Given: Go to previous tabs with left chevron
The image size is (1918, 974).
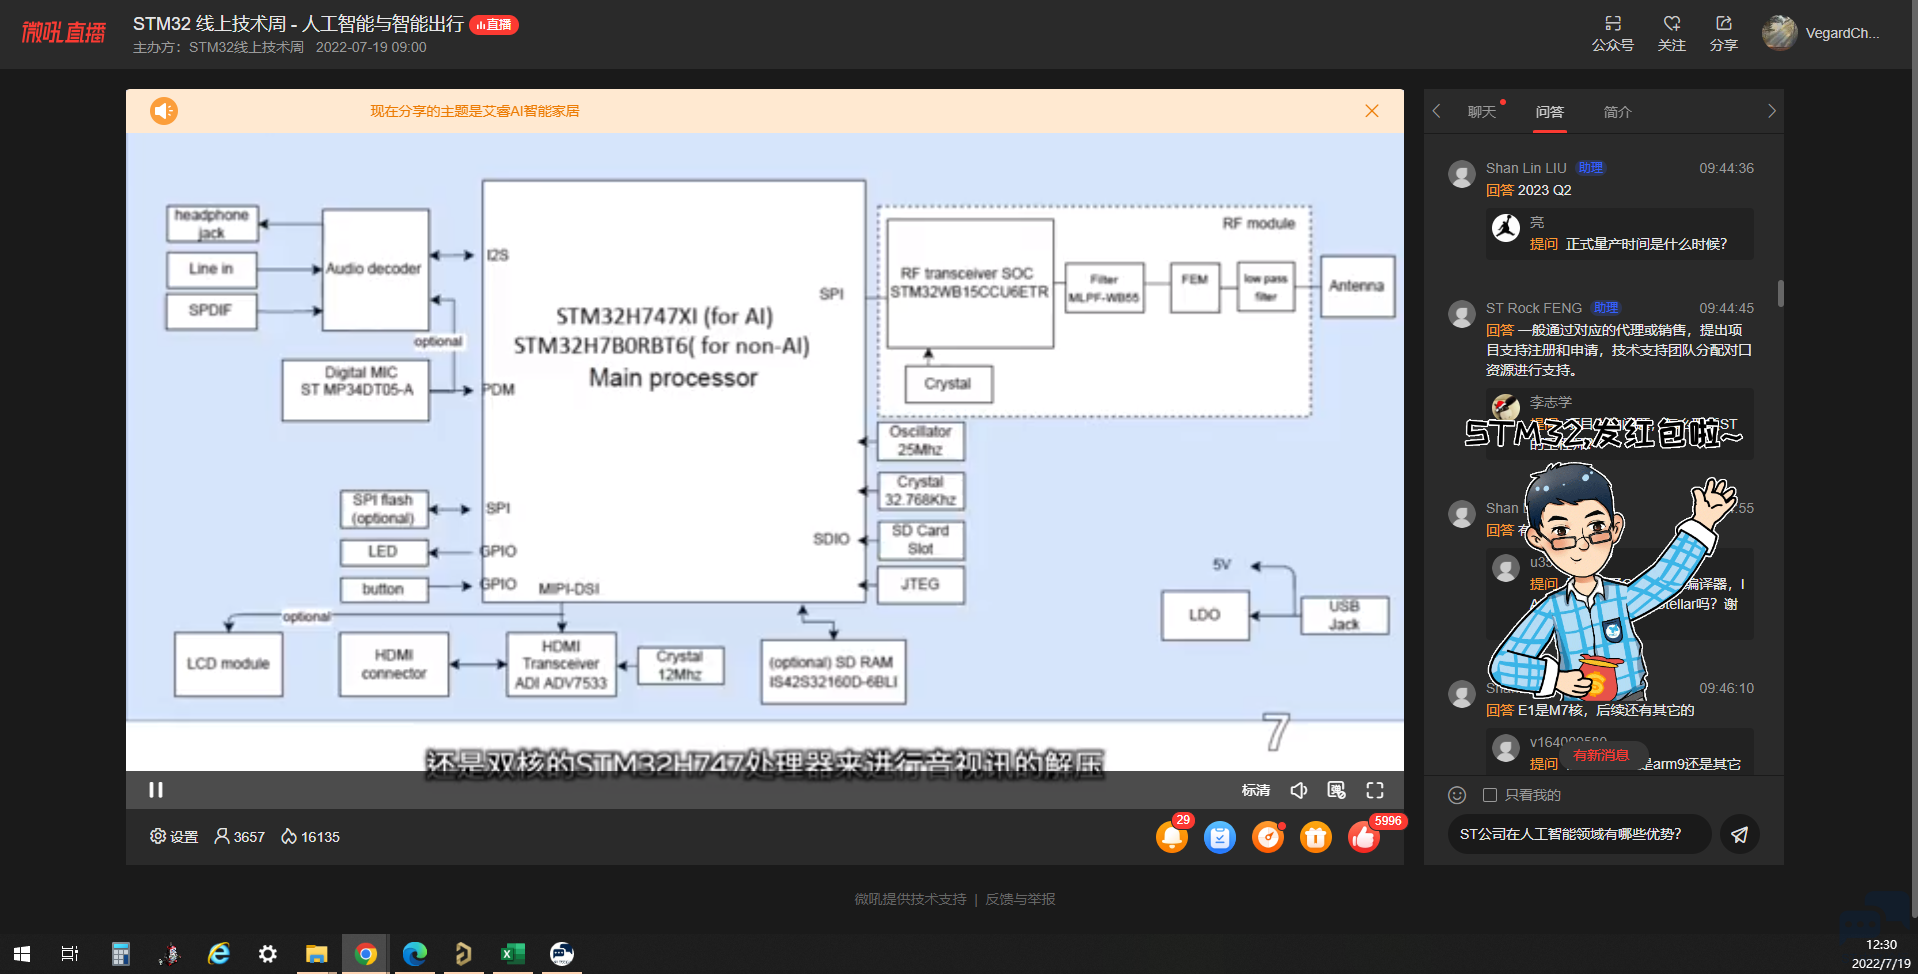Looking at the screenshot, I should click(1437, 111).
